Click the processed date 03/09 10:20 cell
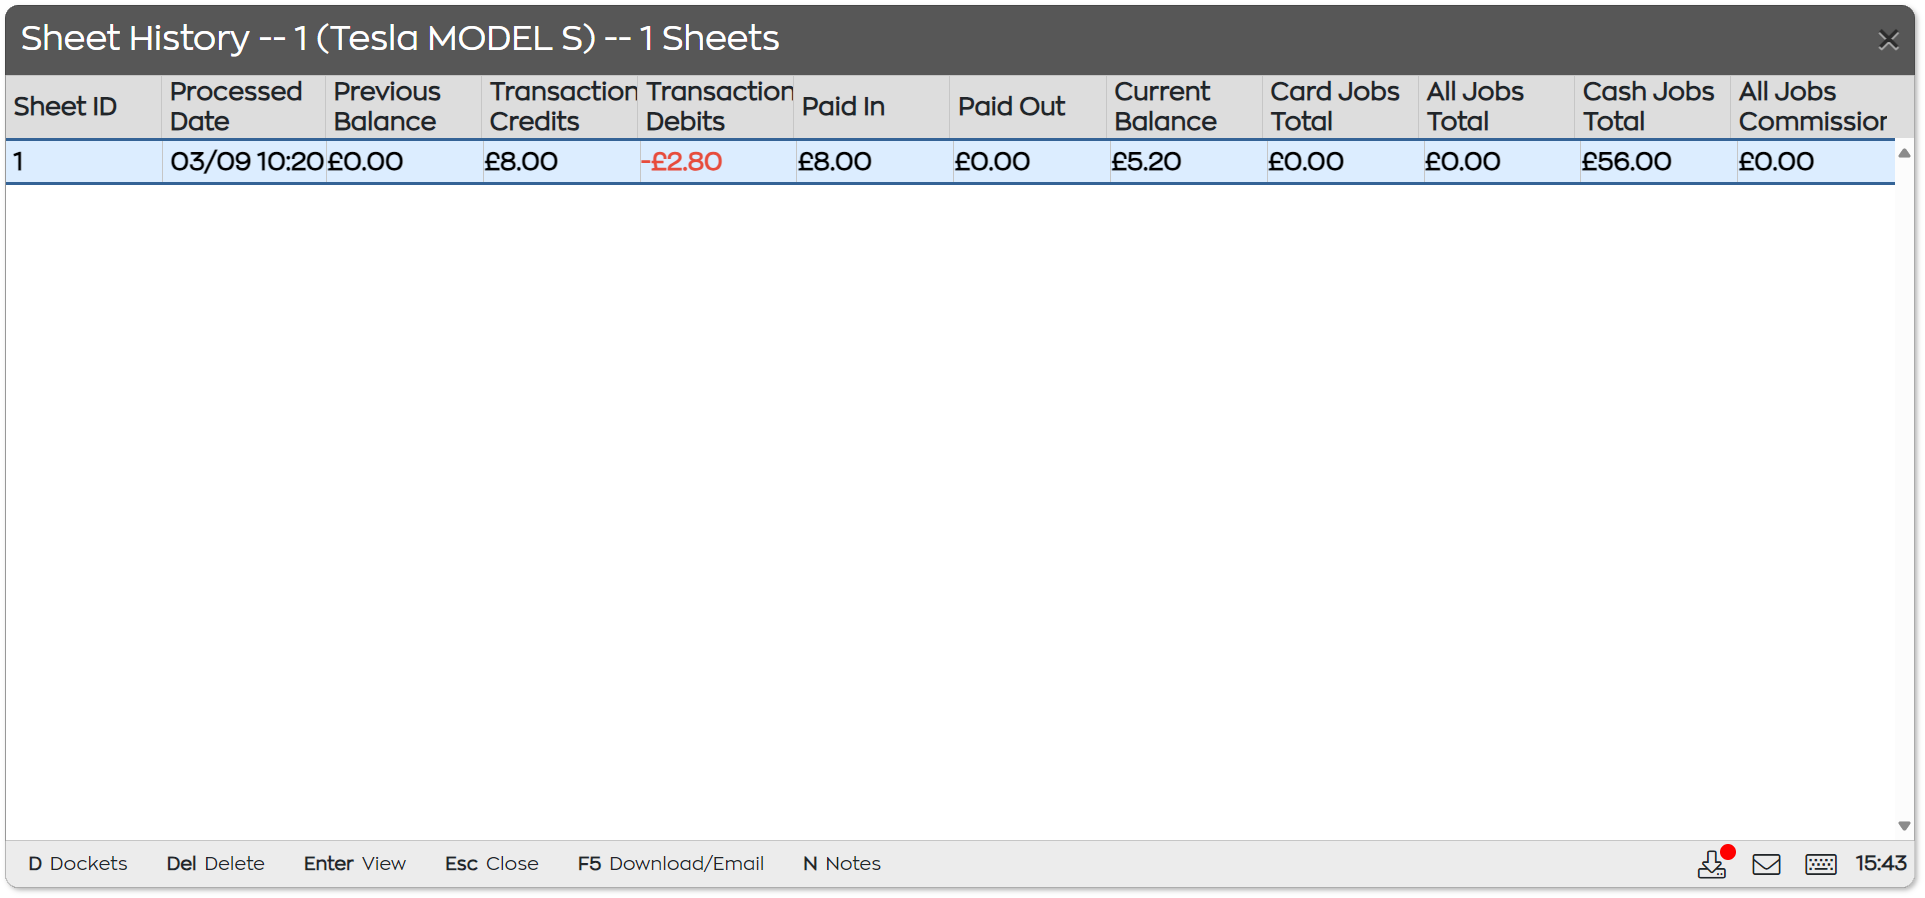This screenshot has width=1925, height=898. pos(246,162)
